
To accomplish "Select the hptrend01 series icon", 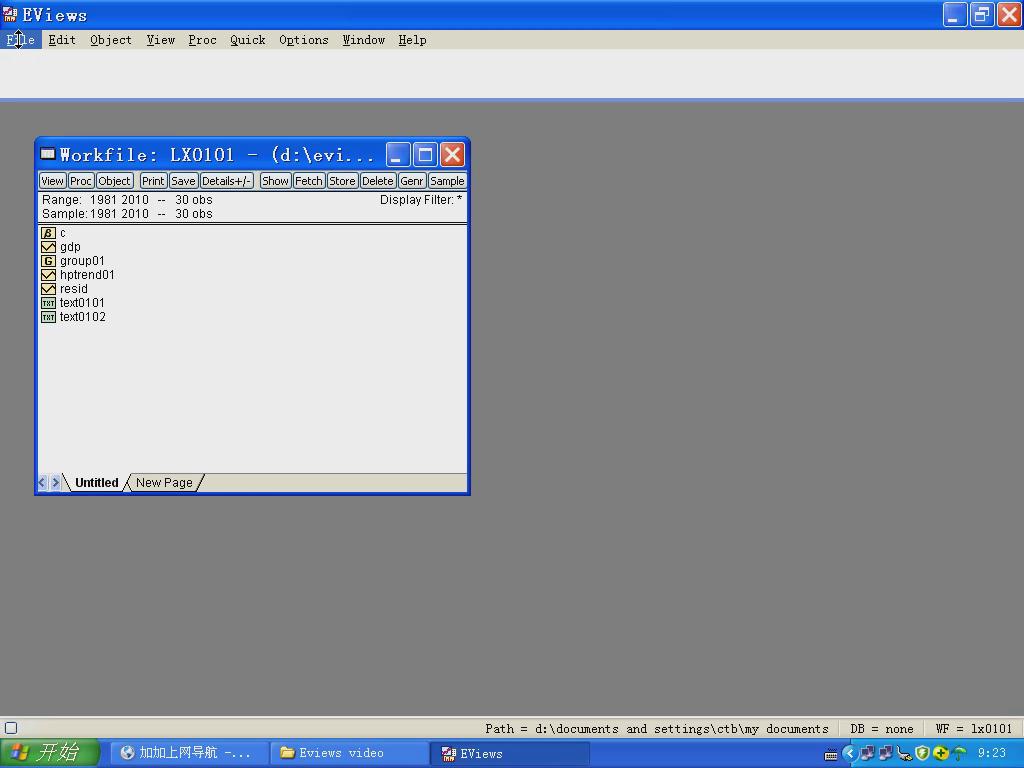I will [x=48, y=275].
